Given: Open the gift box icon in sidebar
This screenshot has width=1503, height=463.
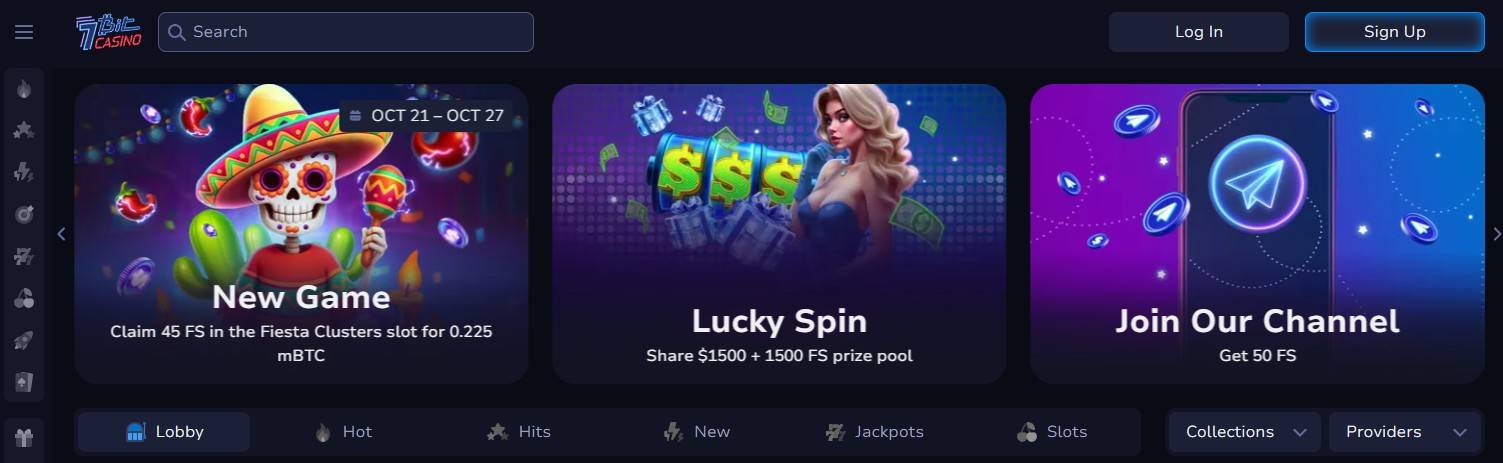Looking at the screenshot, I should [24, 436].
